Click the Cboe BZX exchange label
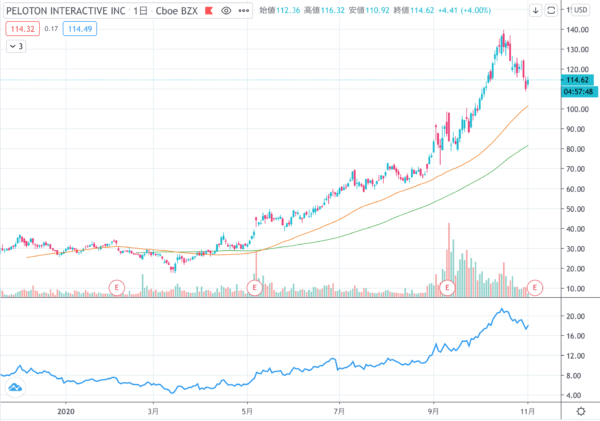The width and height of the screenshot is (600, 421). [176, 11]
